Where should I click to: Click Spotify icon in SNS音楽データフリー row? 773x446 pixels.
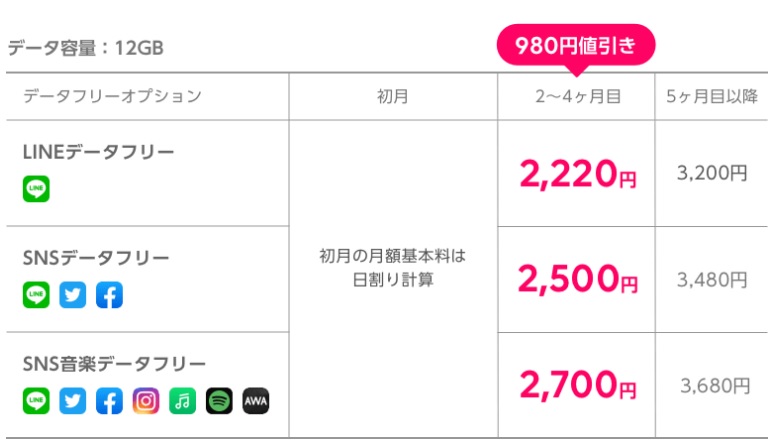[219, 401]
